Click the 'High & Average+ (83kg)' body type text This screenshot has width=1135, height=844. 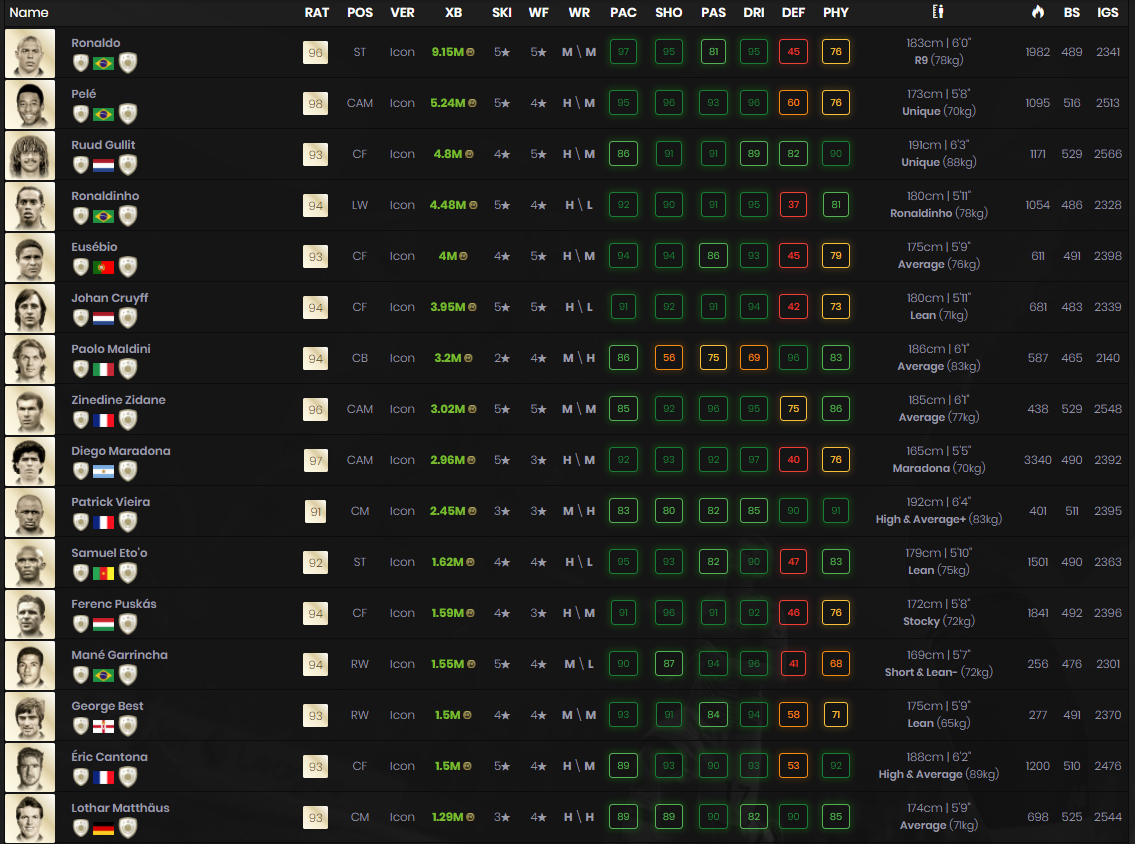[939, 520]
